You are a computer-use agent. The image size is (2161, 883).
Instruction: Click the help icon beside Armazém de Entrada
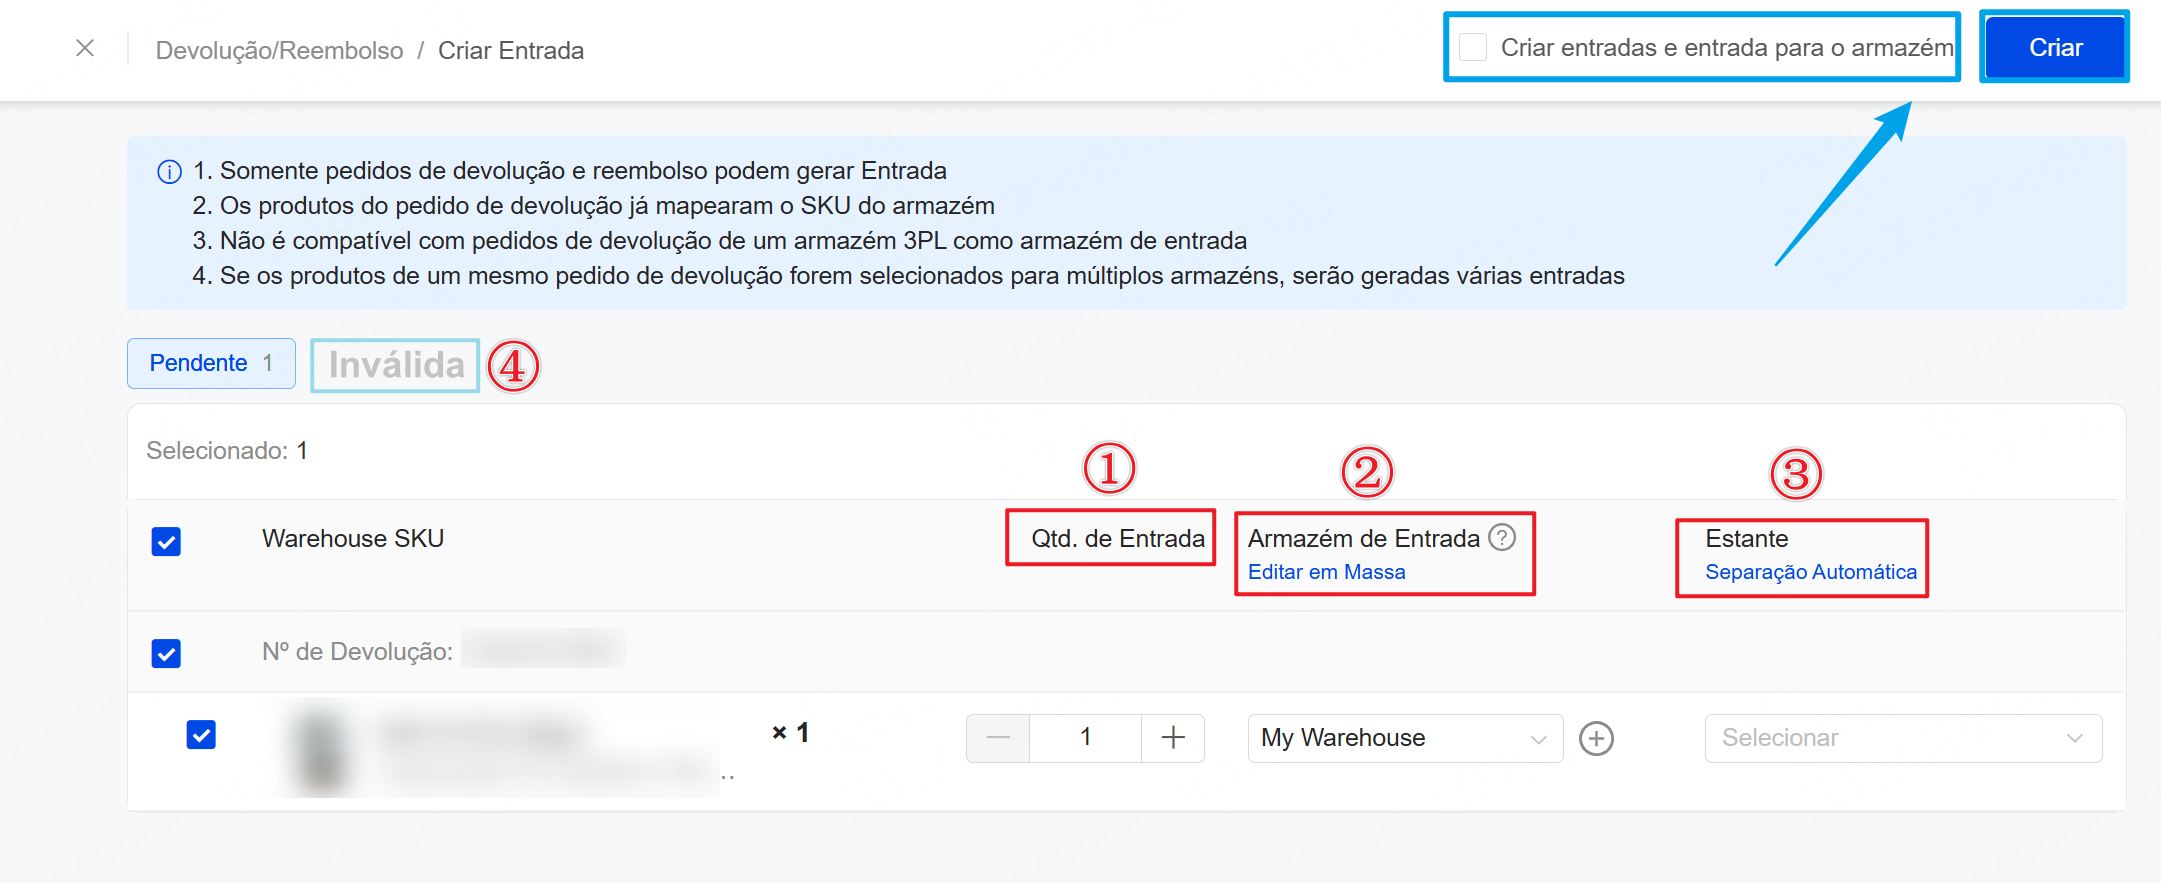click(1502, 538)
